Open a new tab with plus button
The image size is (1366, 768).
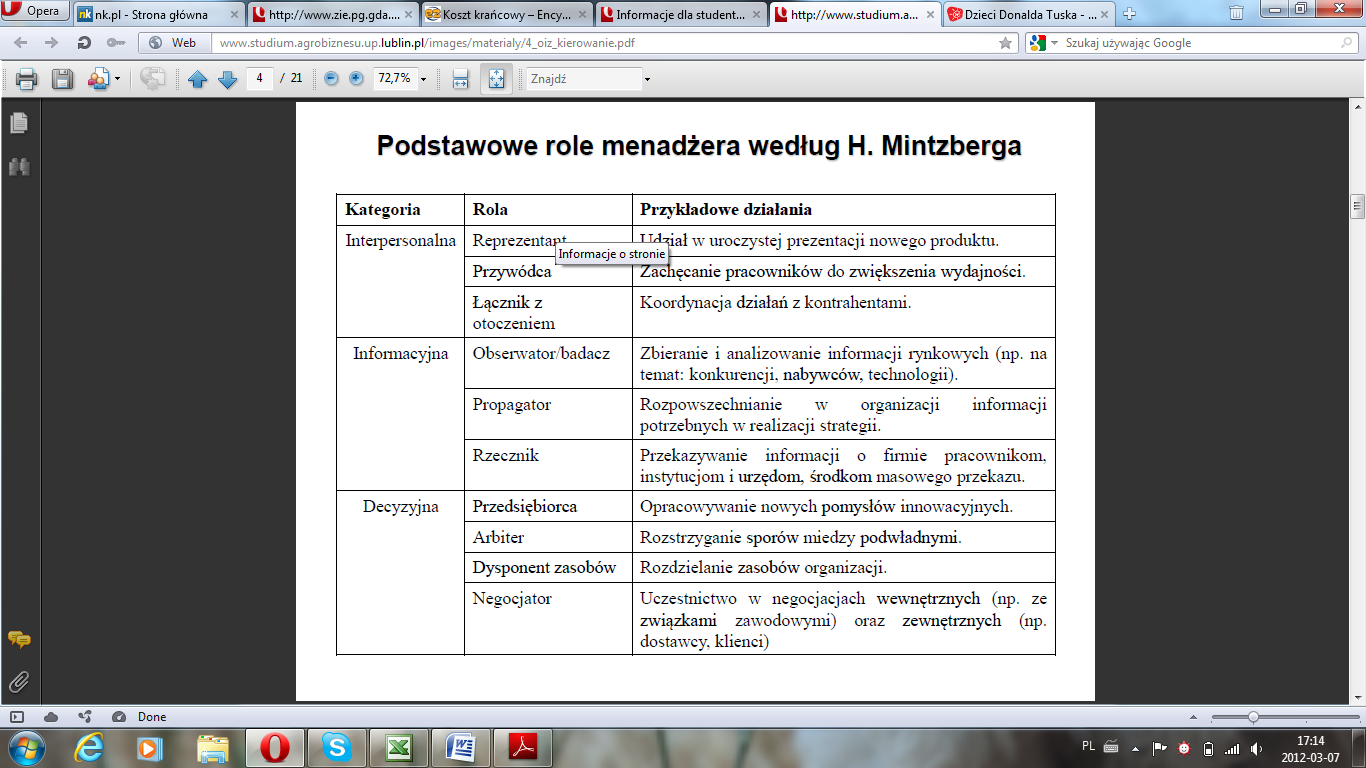[x=1129, y=14]
